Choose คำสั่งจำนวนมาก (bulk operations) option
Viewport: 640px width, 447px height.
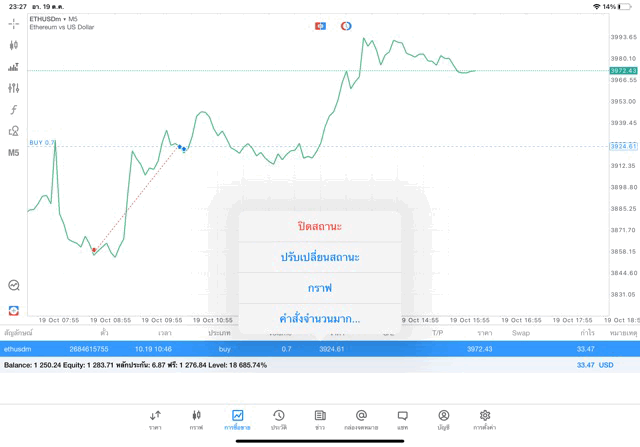320,319
